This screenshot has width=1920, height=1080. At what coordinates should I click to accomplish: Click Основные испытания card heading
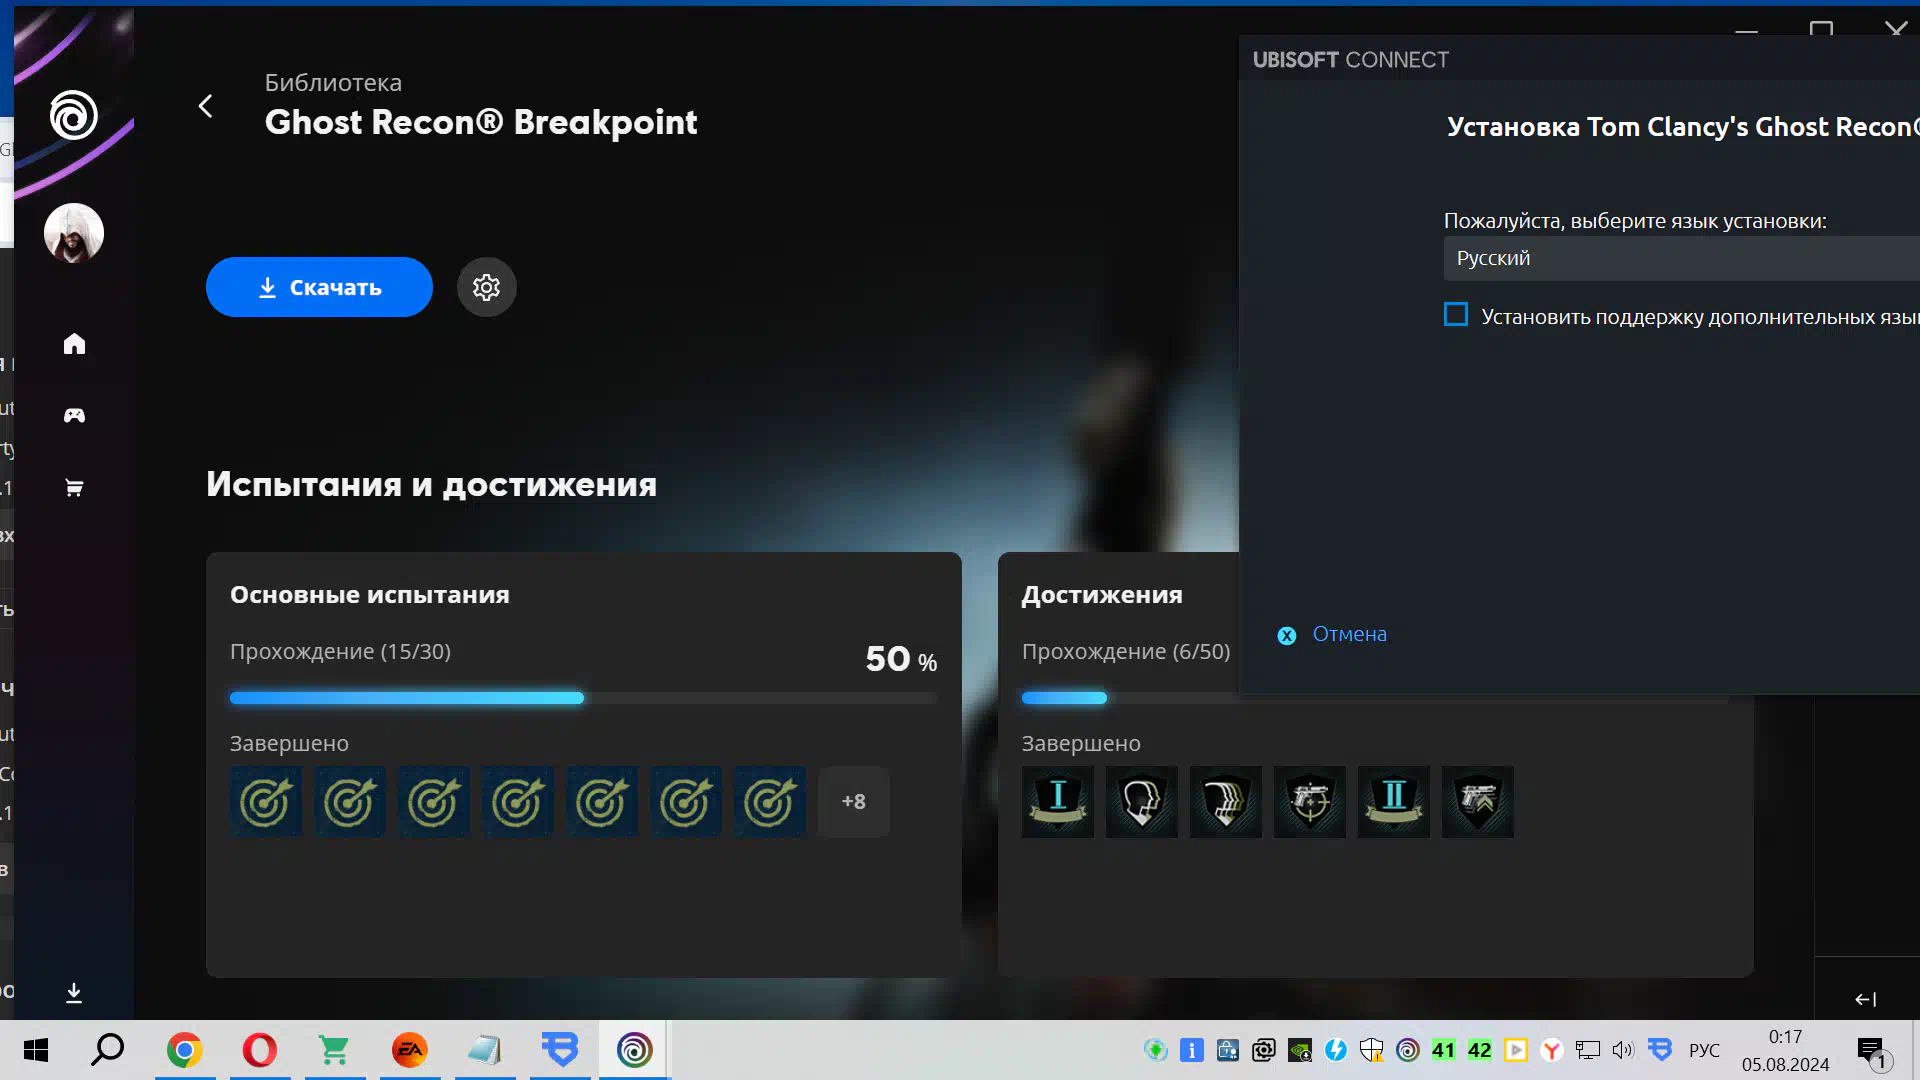[x=370, y=595]
